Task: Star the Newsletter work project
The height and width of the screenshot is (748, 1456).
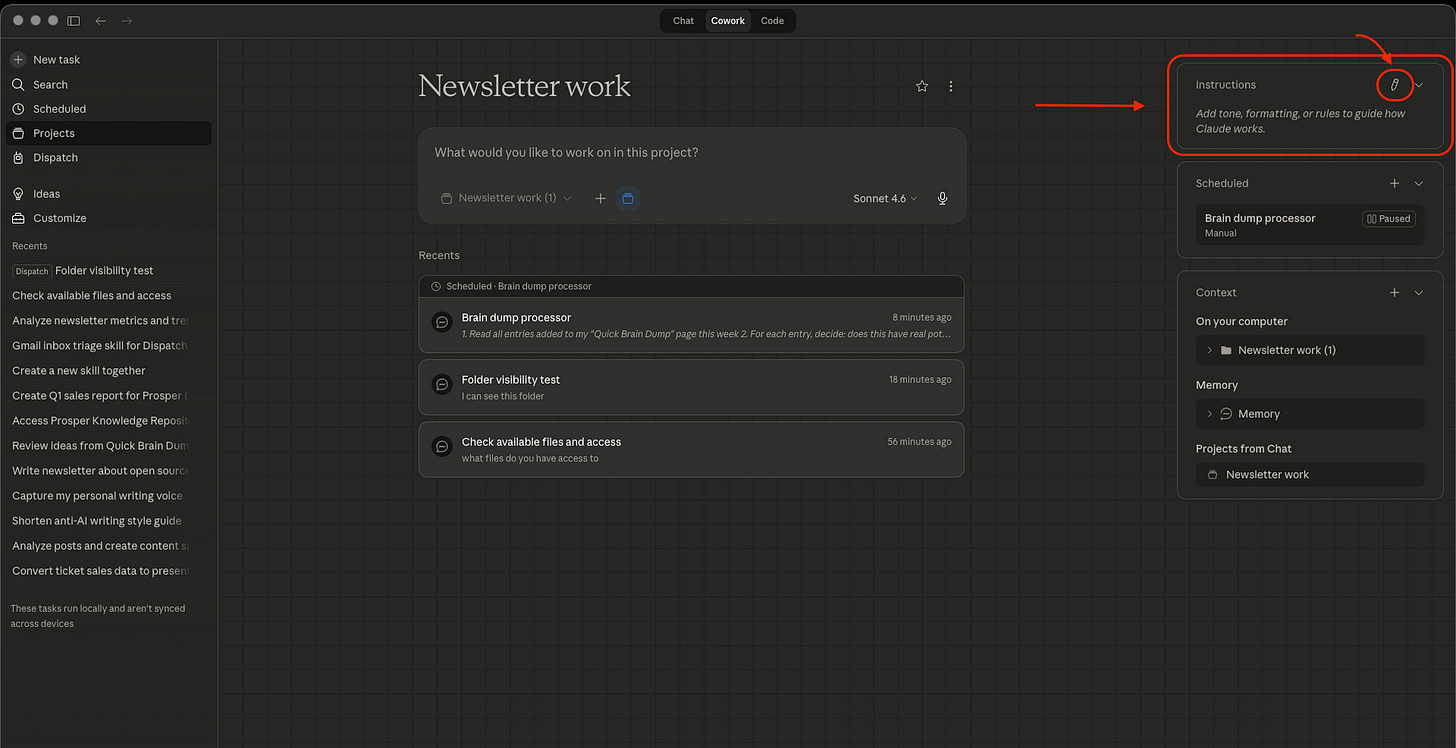Action: [922, 86]
